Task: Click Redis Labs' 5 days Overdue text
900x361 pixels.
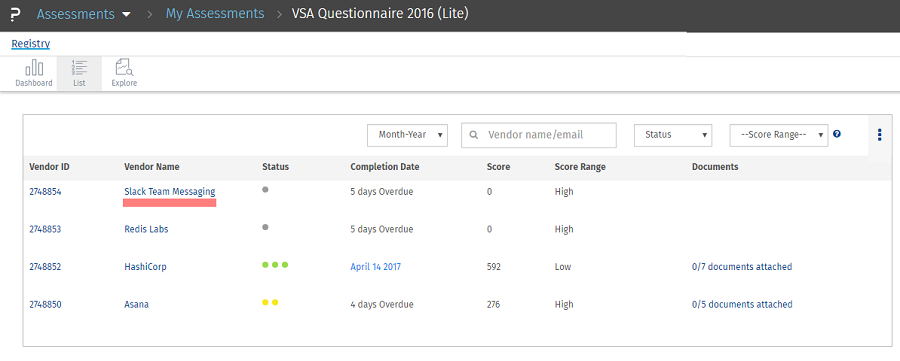Action: point(382,229)
